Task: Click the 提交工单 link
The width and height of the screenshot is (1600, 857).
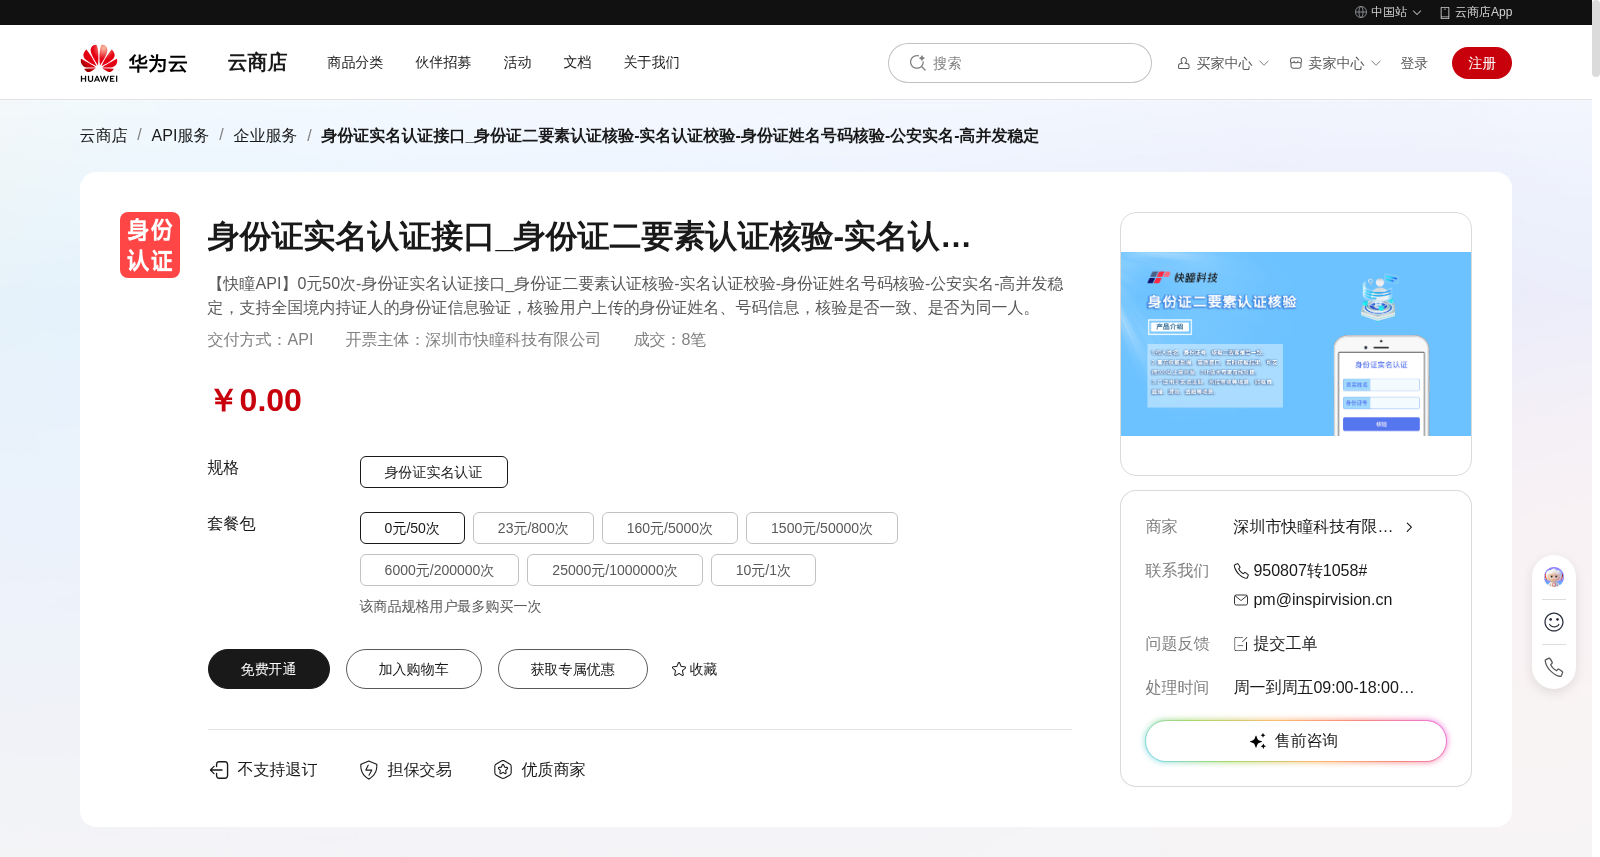Action: pos(1285,644)
